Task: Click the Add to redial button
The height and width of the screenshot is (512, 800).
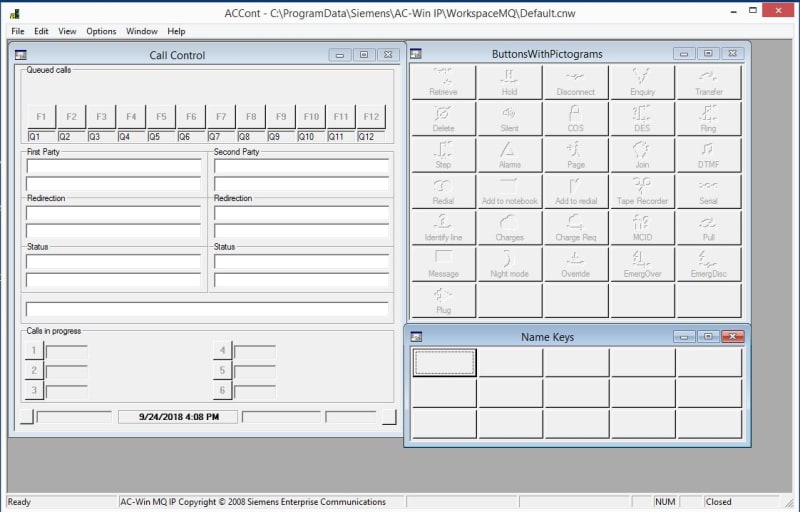Action: point(576,191)
